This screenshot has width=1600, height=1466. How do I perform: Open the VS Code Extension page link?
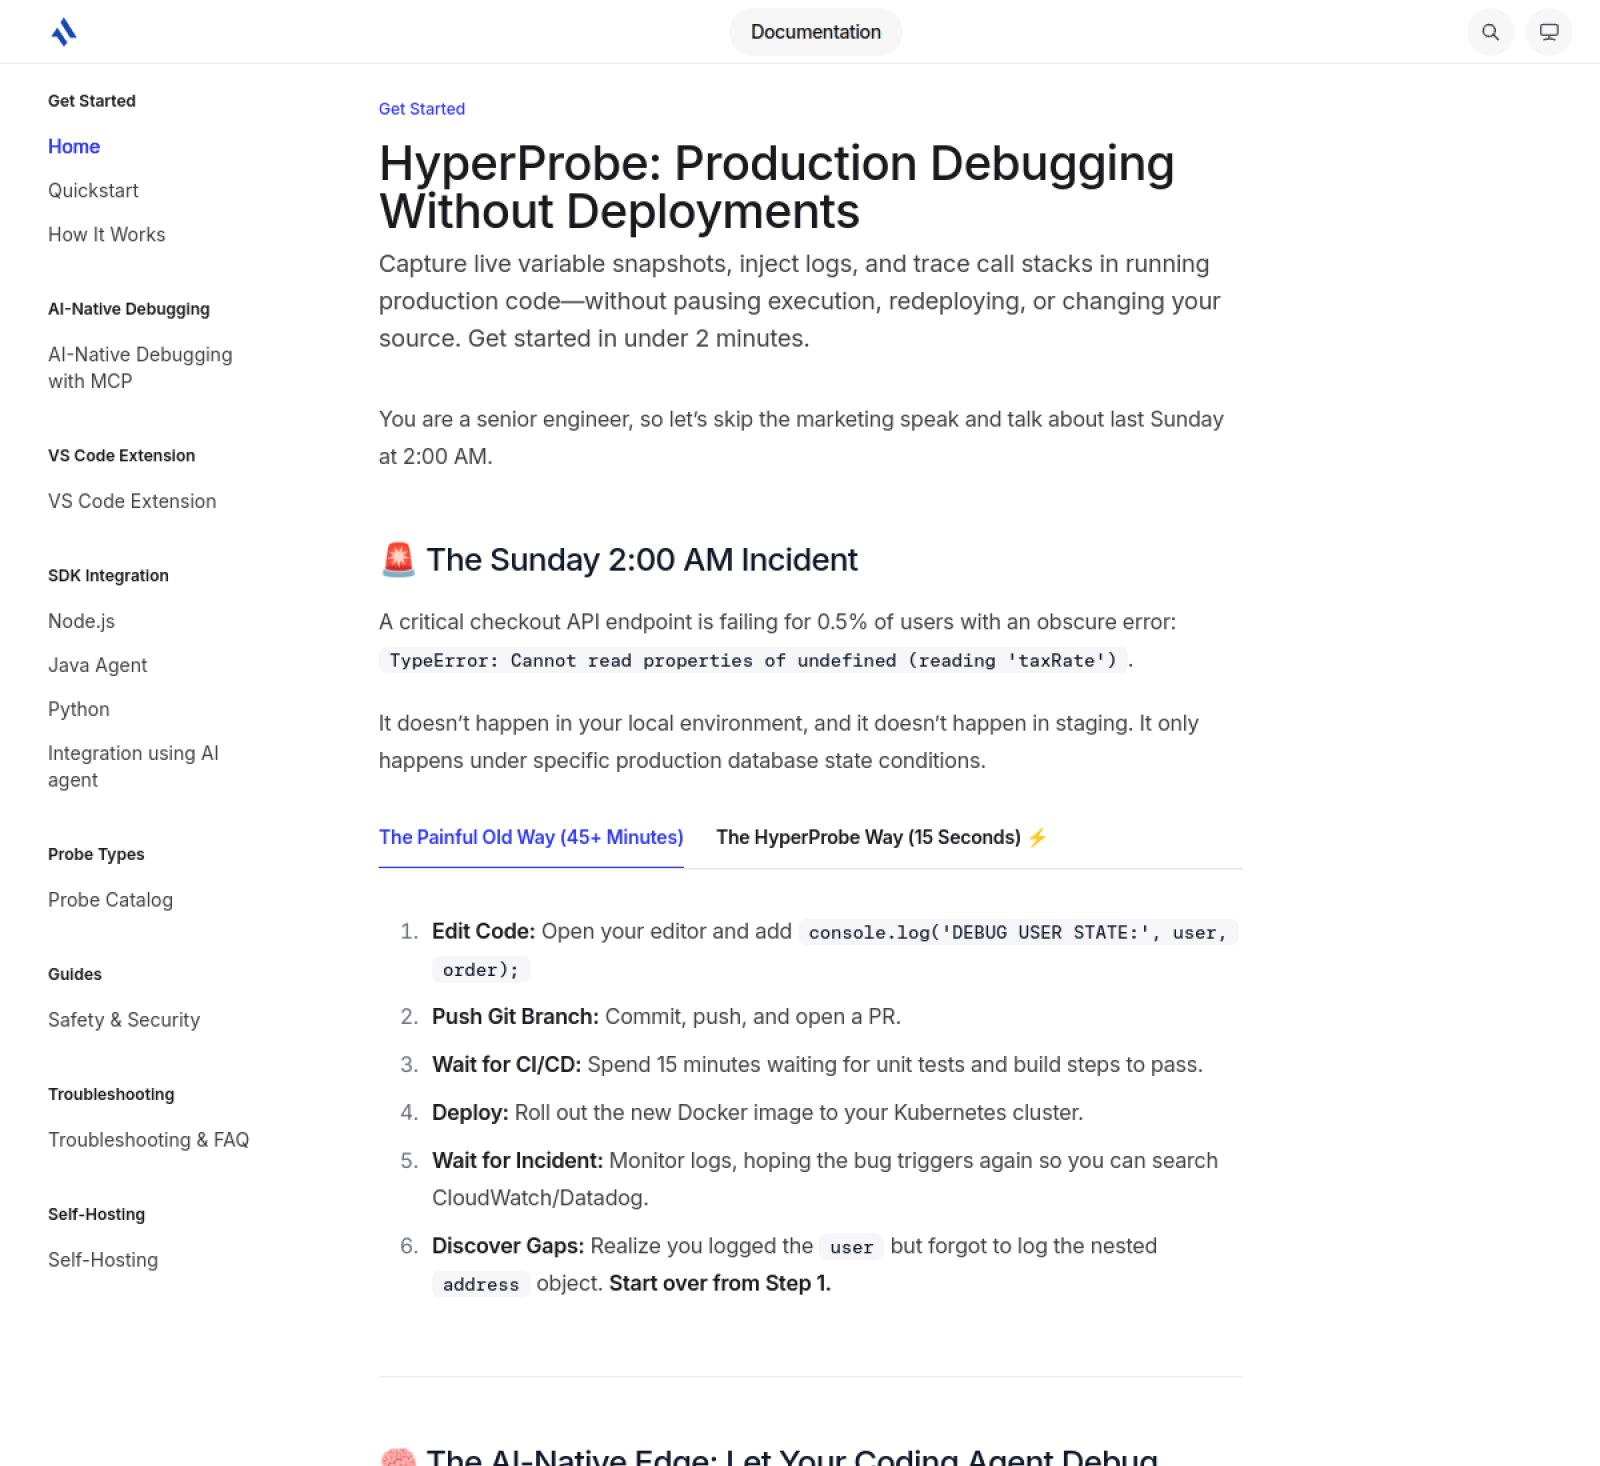[x=132, y=501]
